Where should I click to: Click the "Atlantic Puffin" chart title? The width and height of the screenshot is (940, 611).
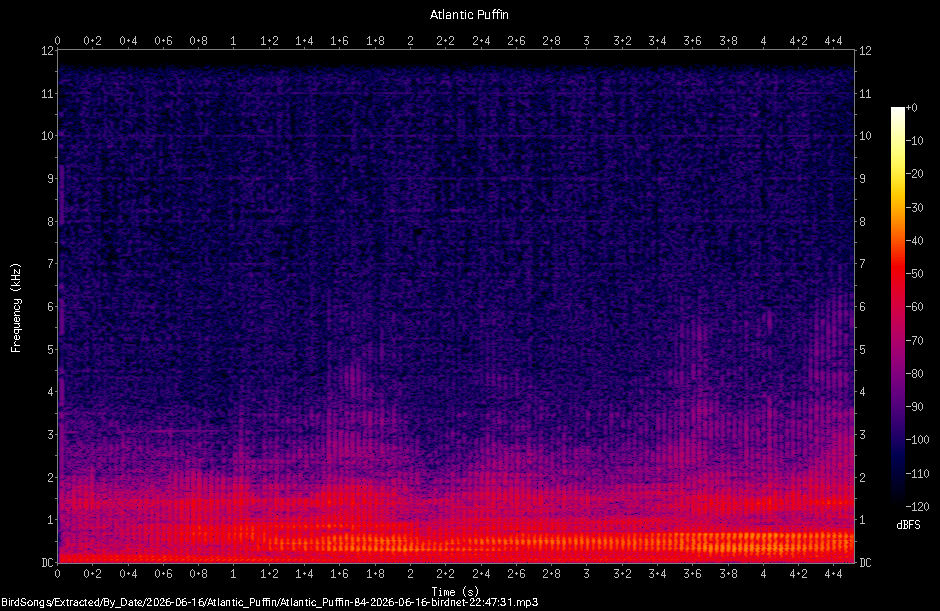point(469,15)
